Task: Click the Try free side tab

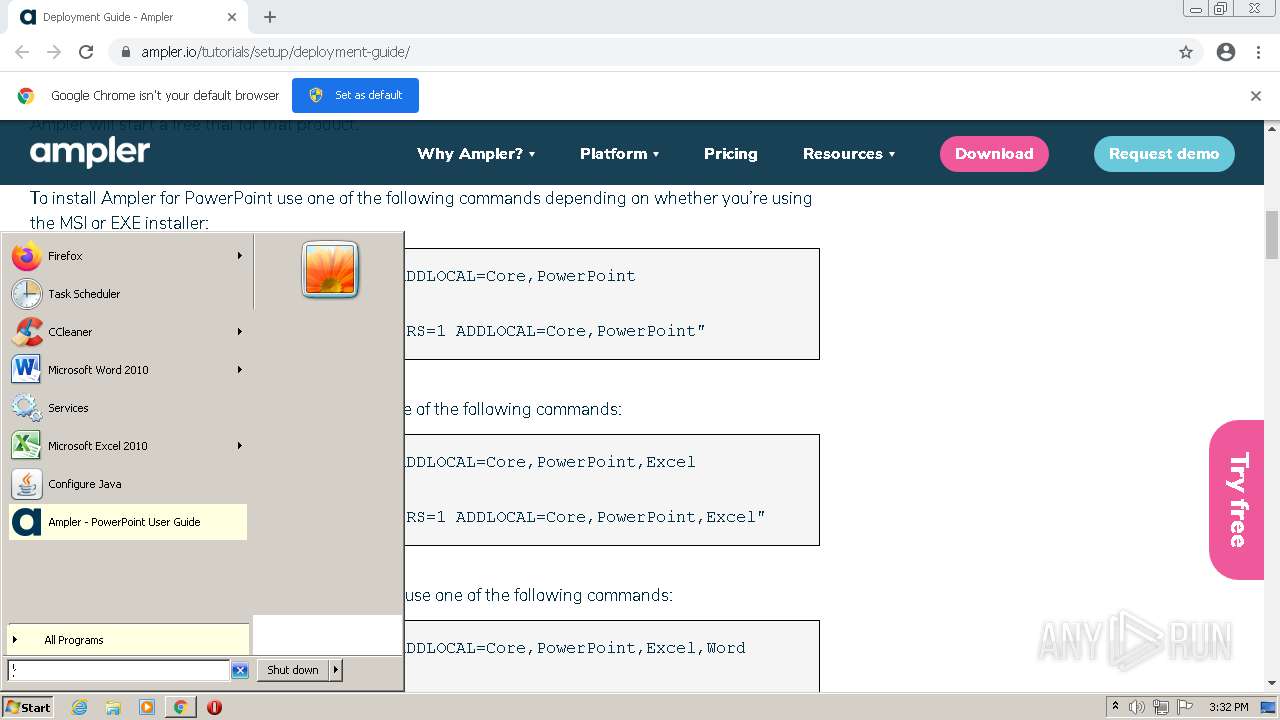Action: point(1237,500)
